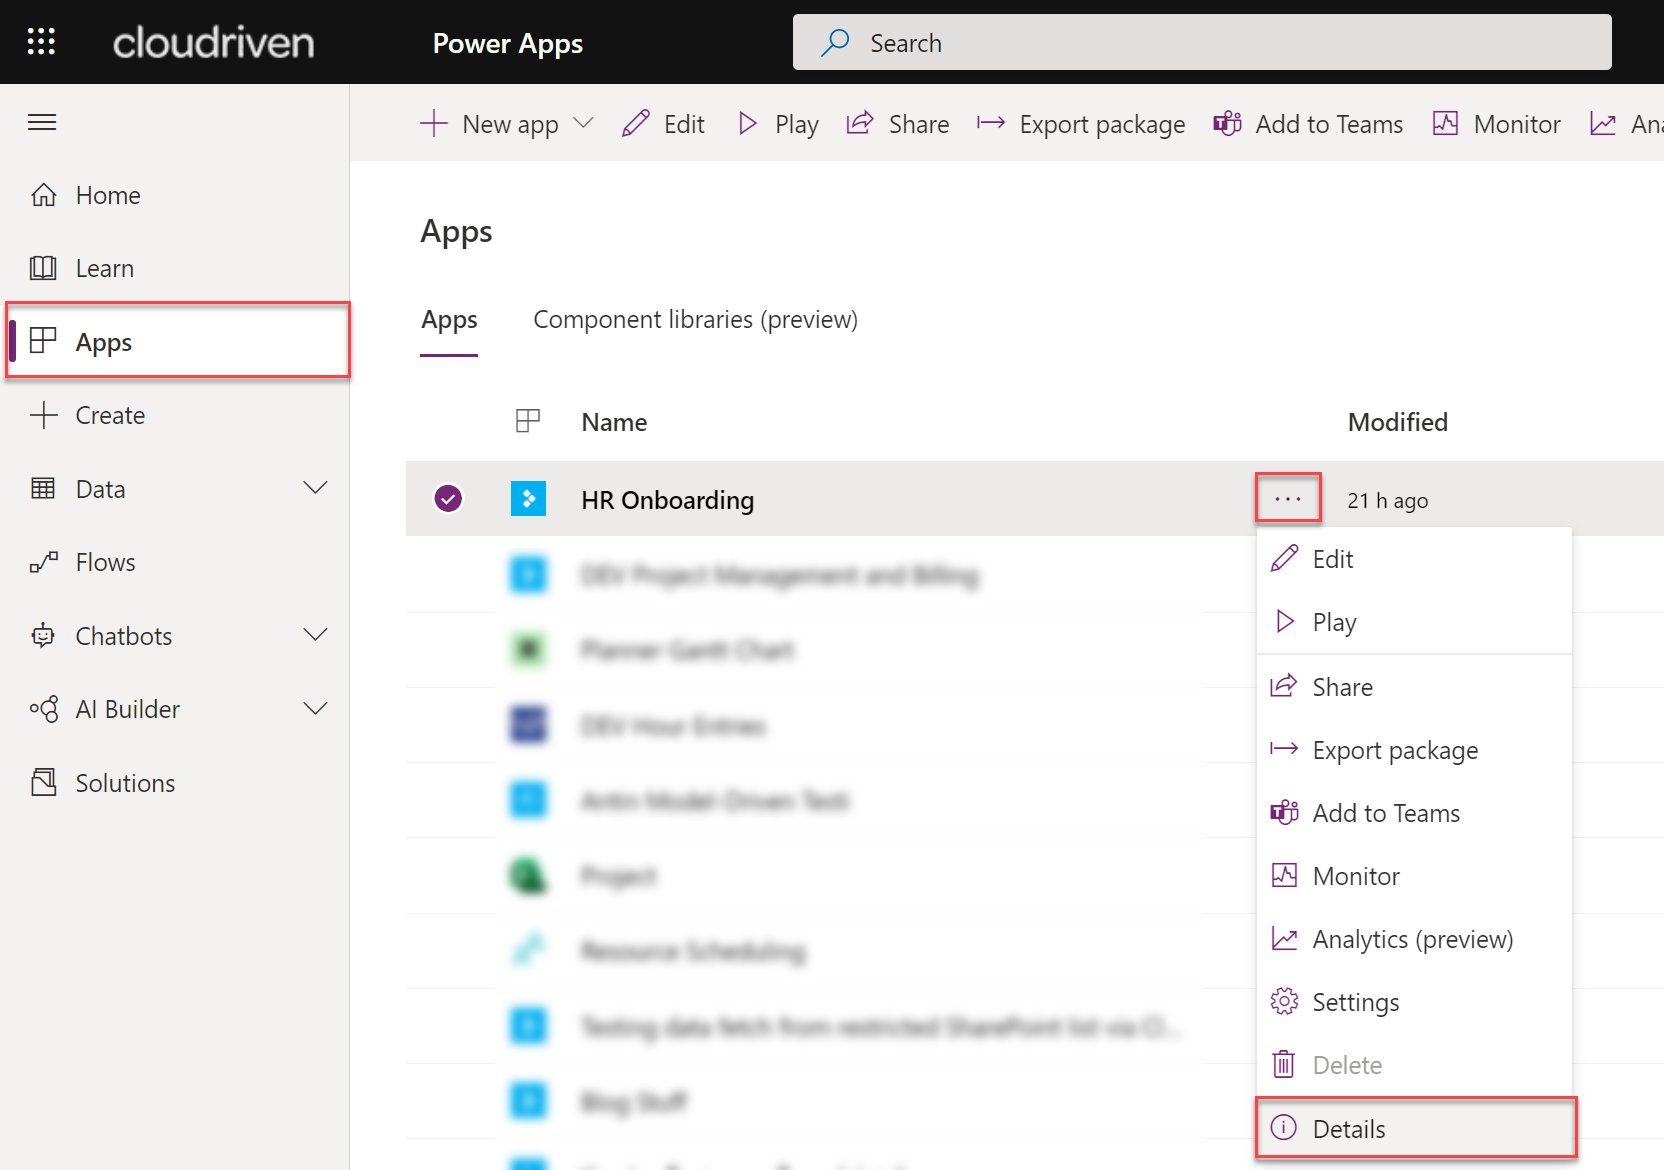Collapse the left navigation hamburger menu
This screenshot has width=1664, height=1170.
click(42, 123)
